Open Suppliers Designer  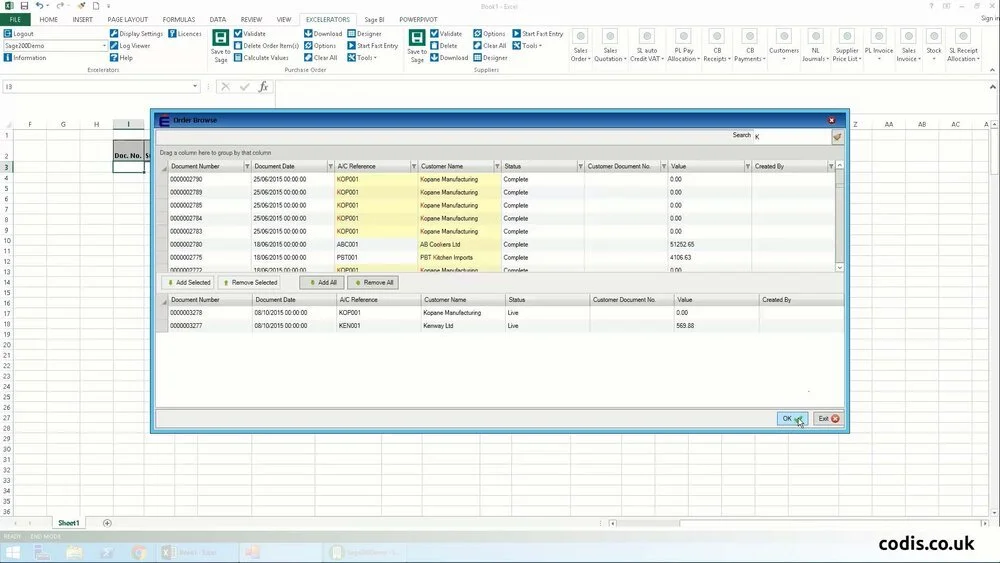(490, 58)
